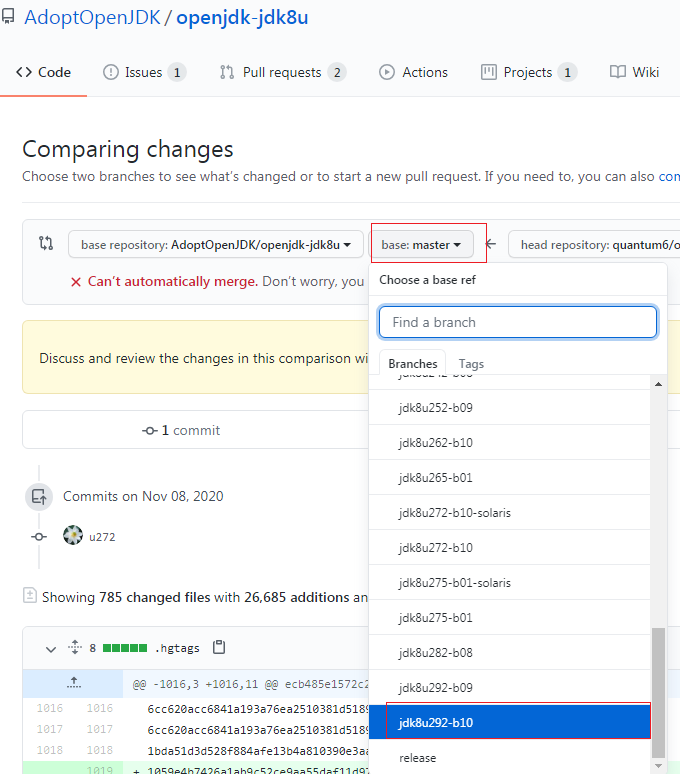Click the Actions play icon
The image size is (680, 774).
[387, 72]
